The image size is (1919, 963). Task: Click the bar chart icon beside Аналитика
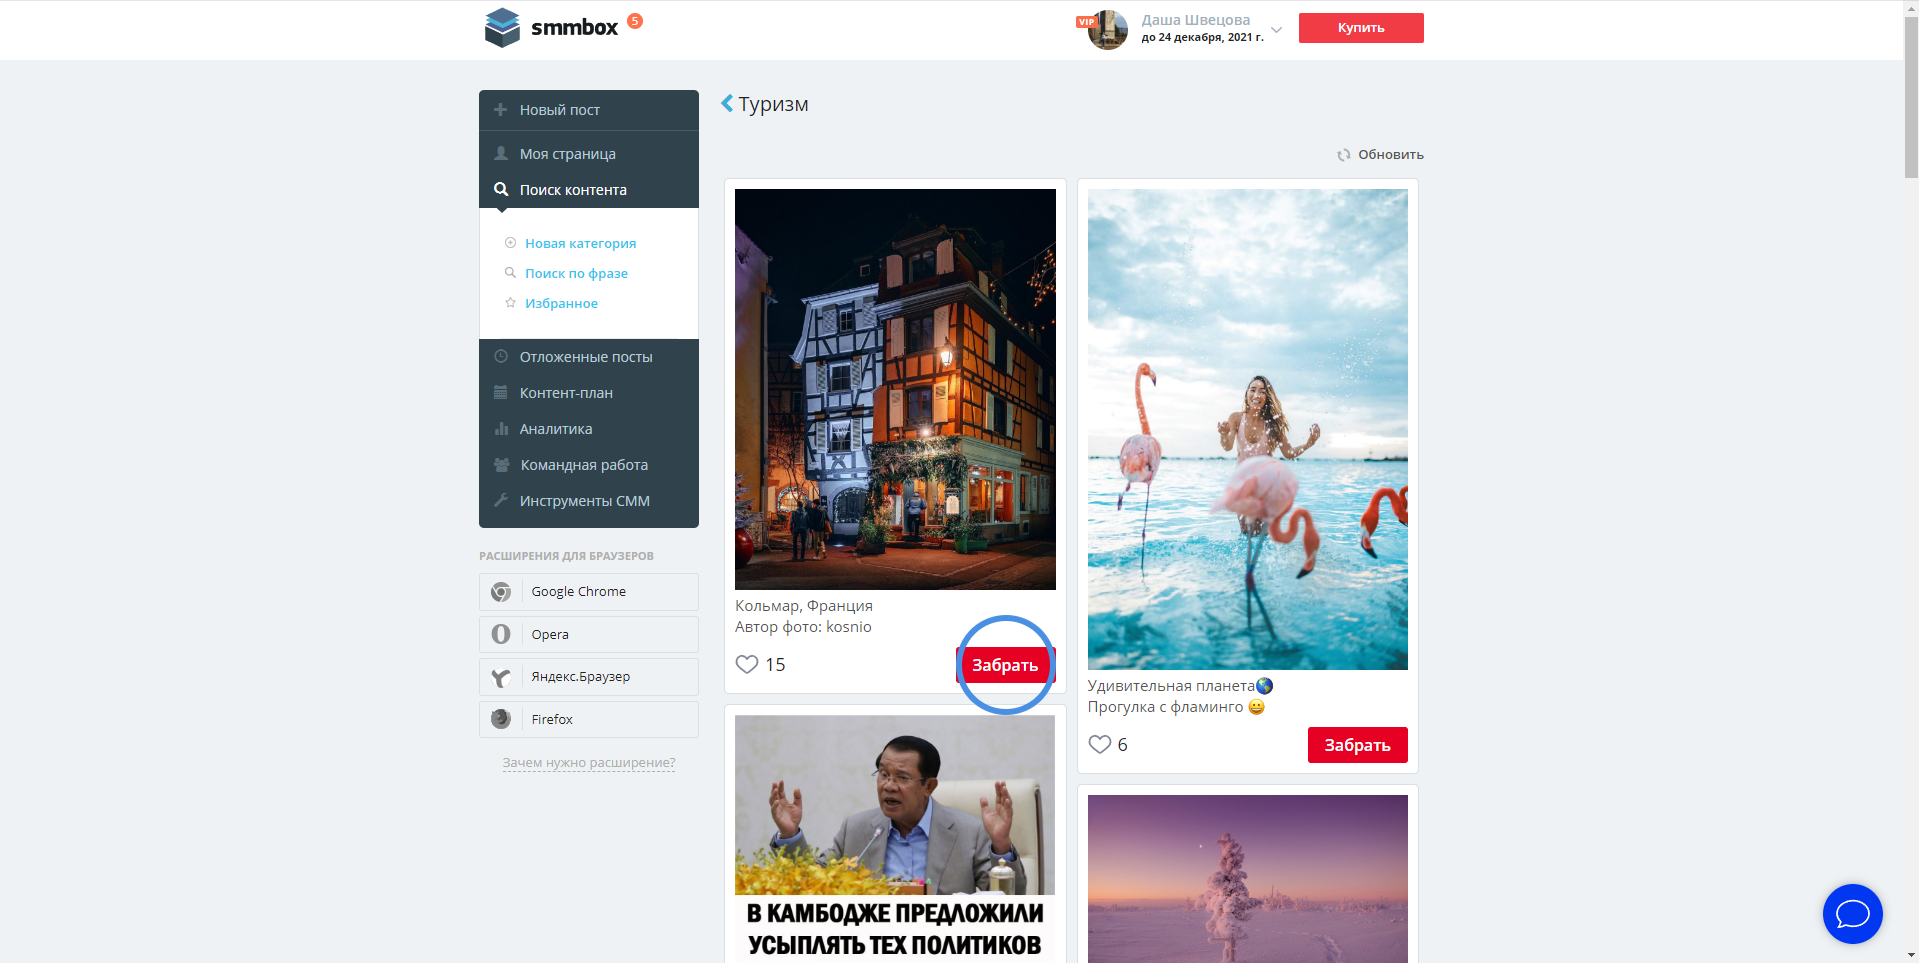pyautogui.click(x=501, y=429)
